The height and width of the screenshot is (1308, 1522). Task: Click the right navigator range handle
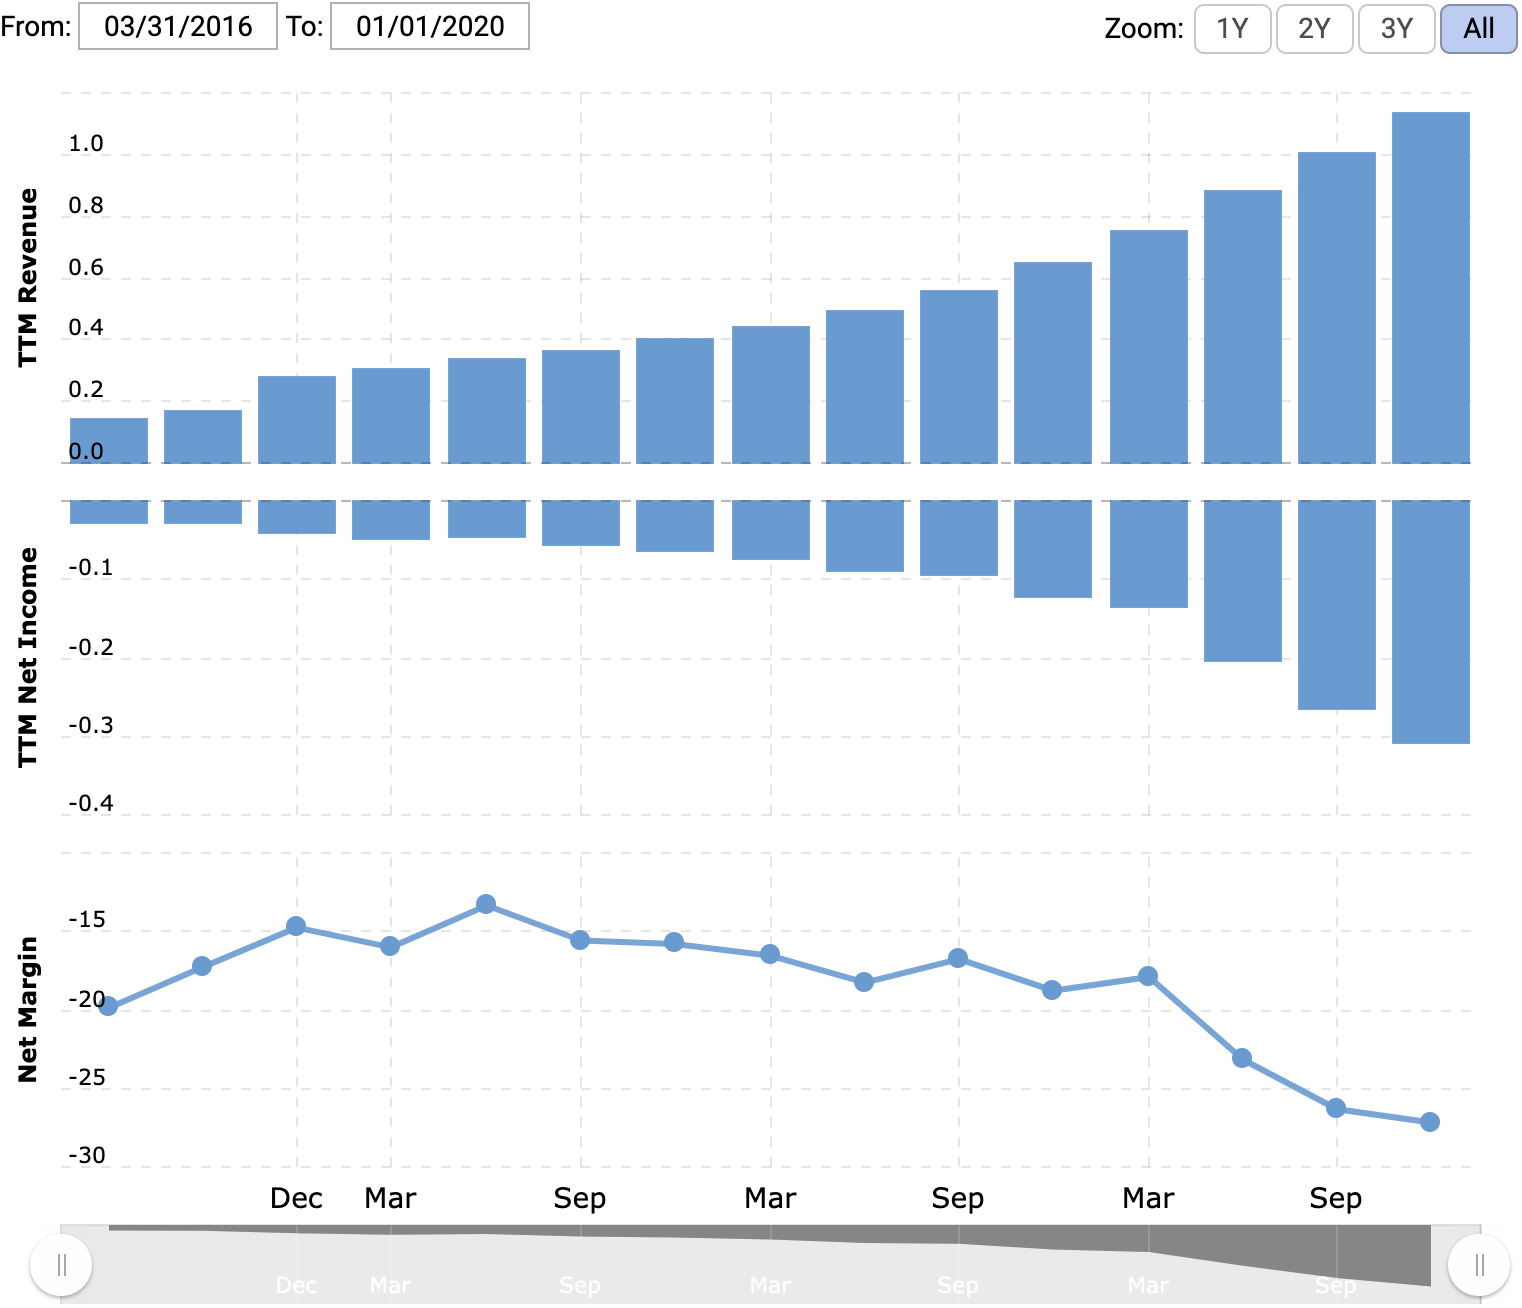coord(1479,1265)
